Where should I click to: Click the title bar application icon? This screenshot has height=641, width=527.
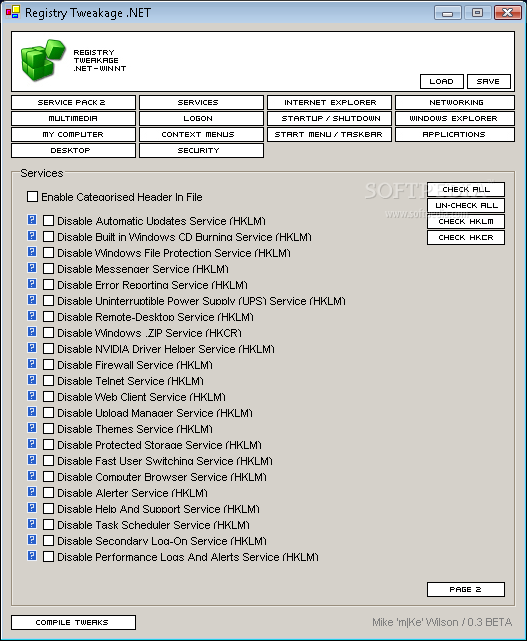coord(13,12)
